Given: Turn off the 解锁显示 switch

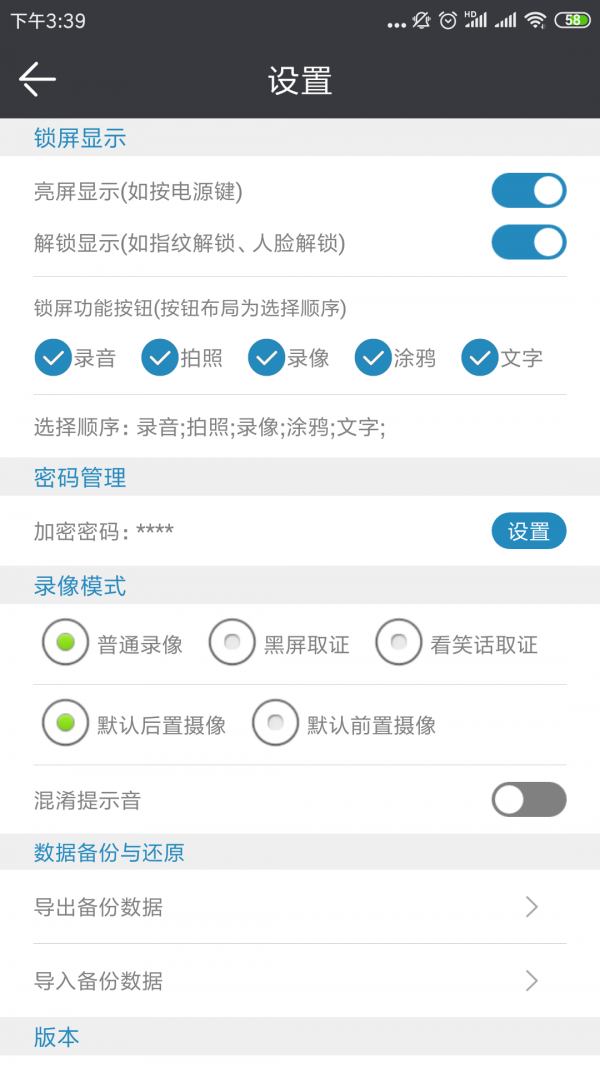Looking at the screenshot, I should coord(528,242).
